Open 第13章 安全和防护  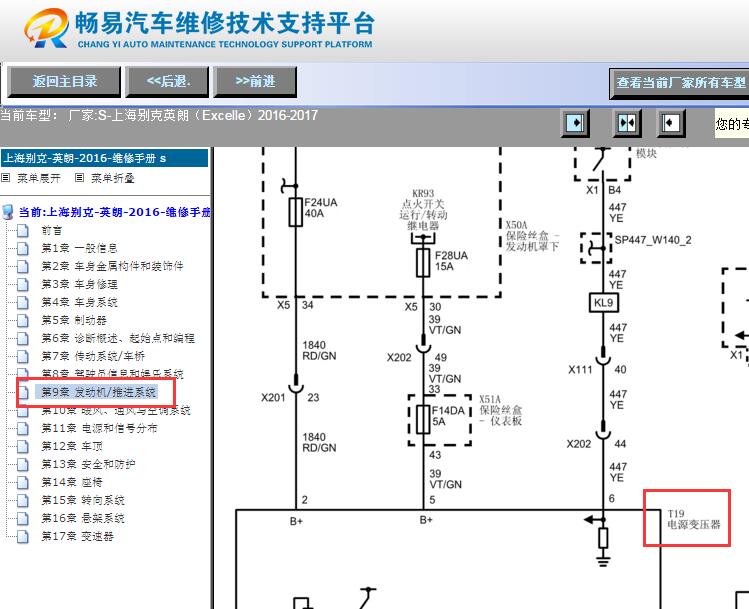click(x=88, y=464)
